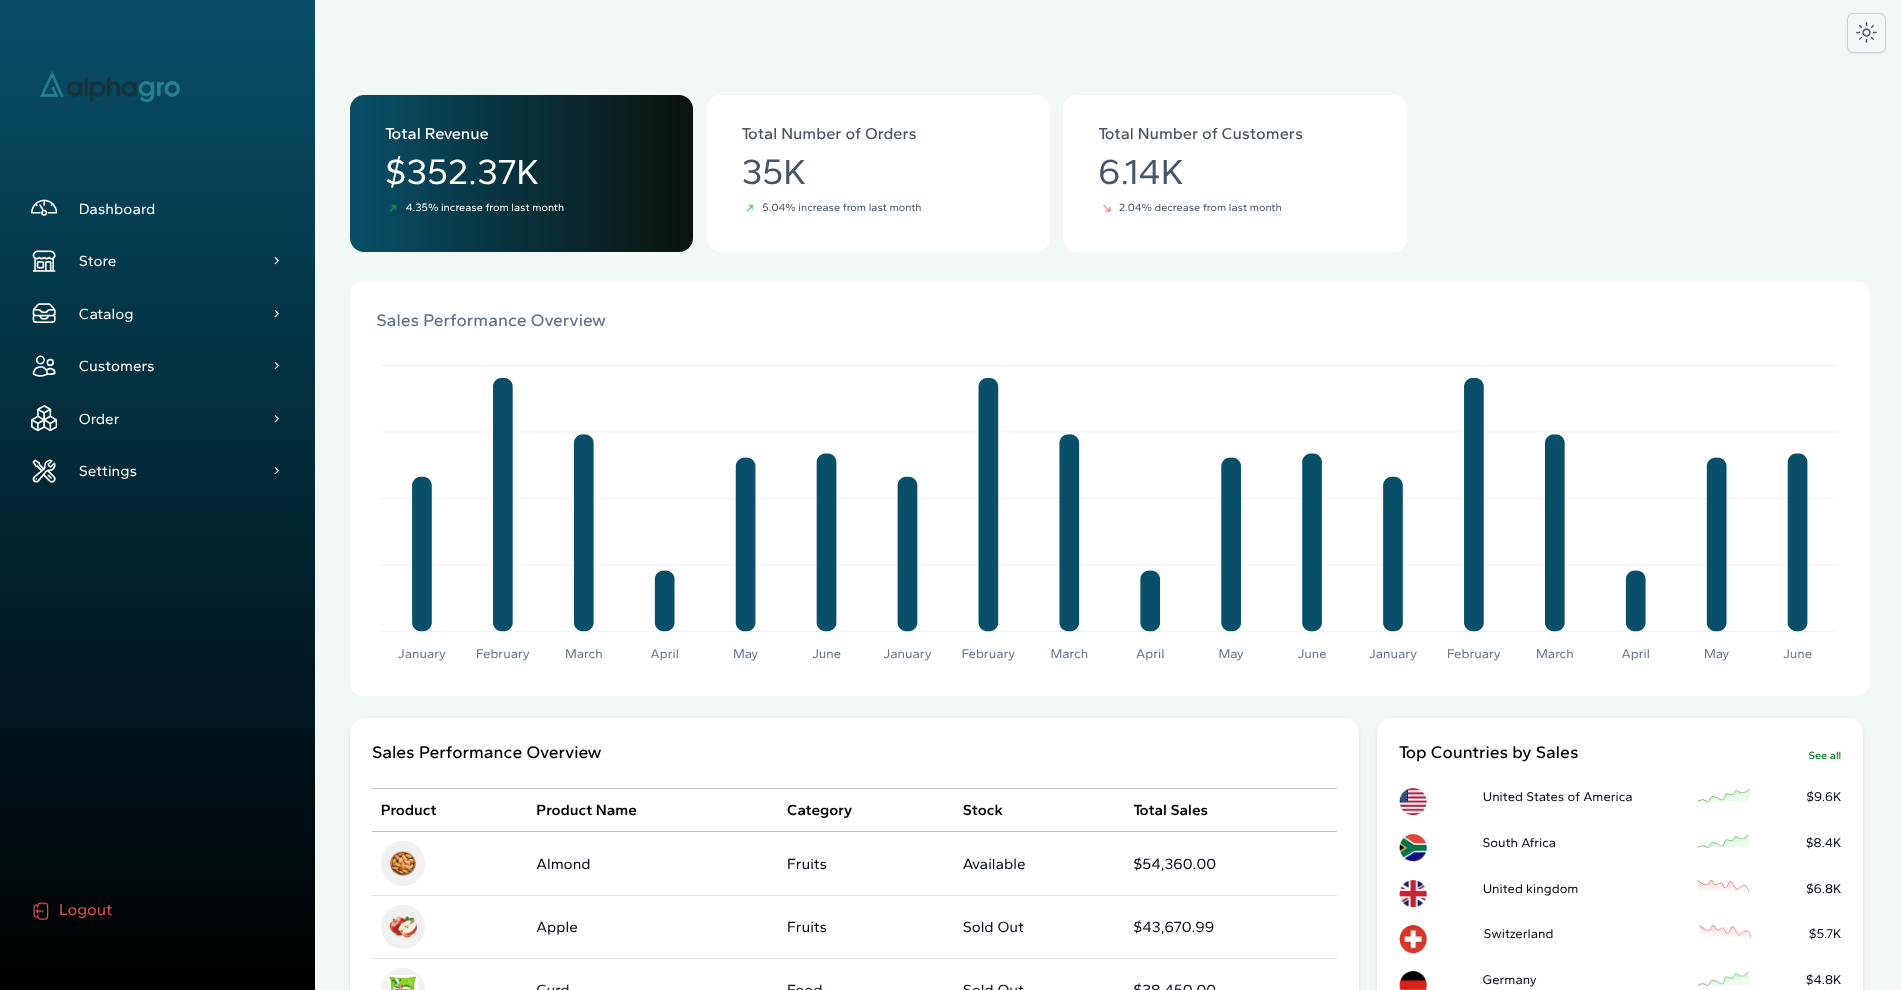Image resolution: width=1901 pixels, height=990 pixels.
Task: Click the Store shop icon
Action: click(x=44, y=261)
